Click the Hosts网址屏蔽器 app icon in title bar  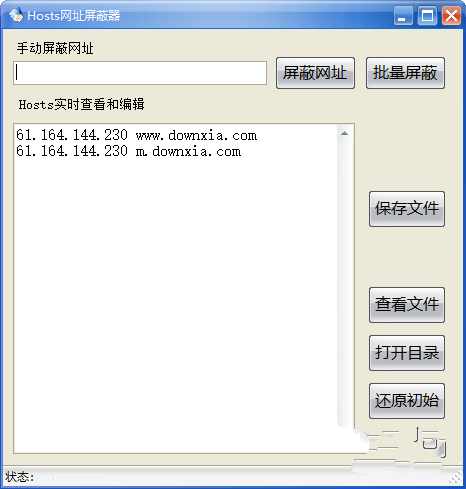16,15
